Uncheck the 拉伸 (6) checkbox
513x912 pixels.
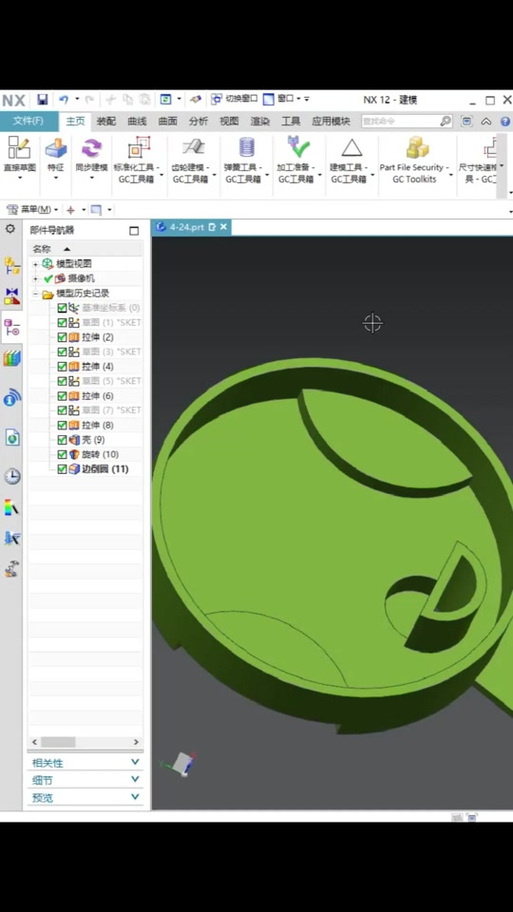point(62,396)
